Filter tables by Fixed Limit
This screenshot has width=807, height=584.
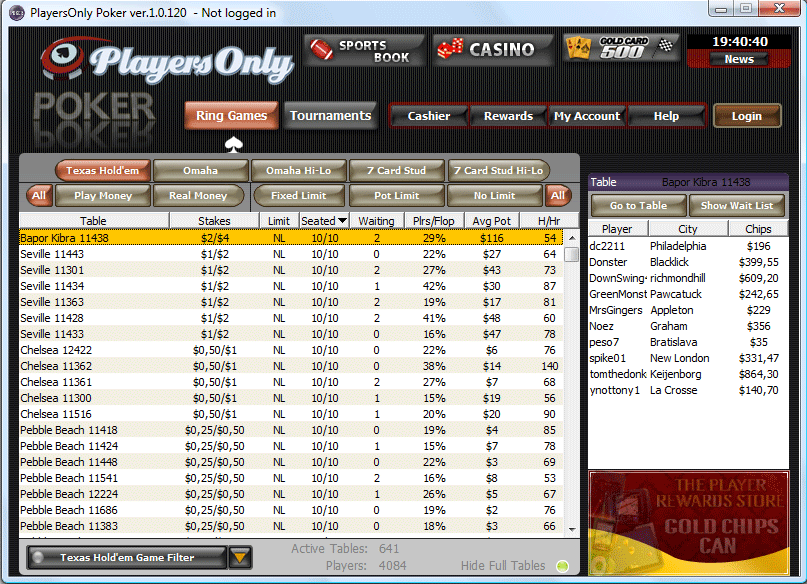click(x=299, y=196)
